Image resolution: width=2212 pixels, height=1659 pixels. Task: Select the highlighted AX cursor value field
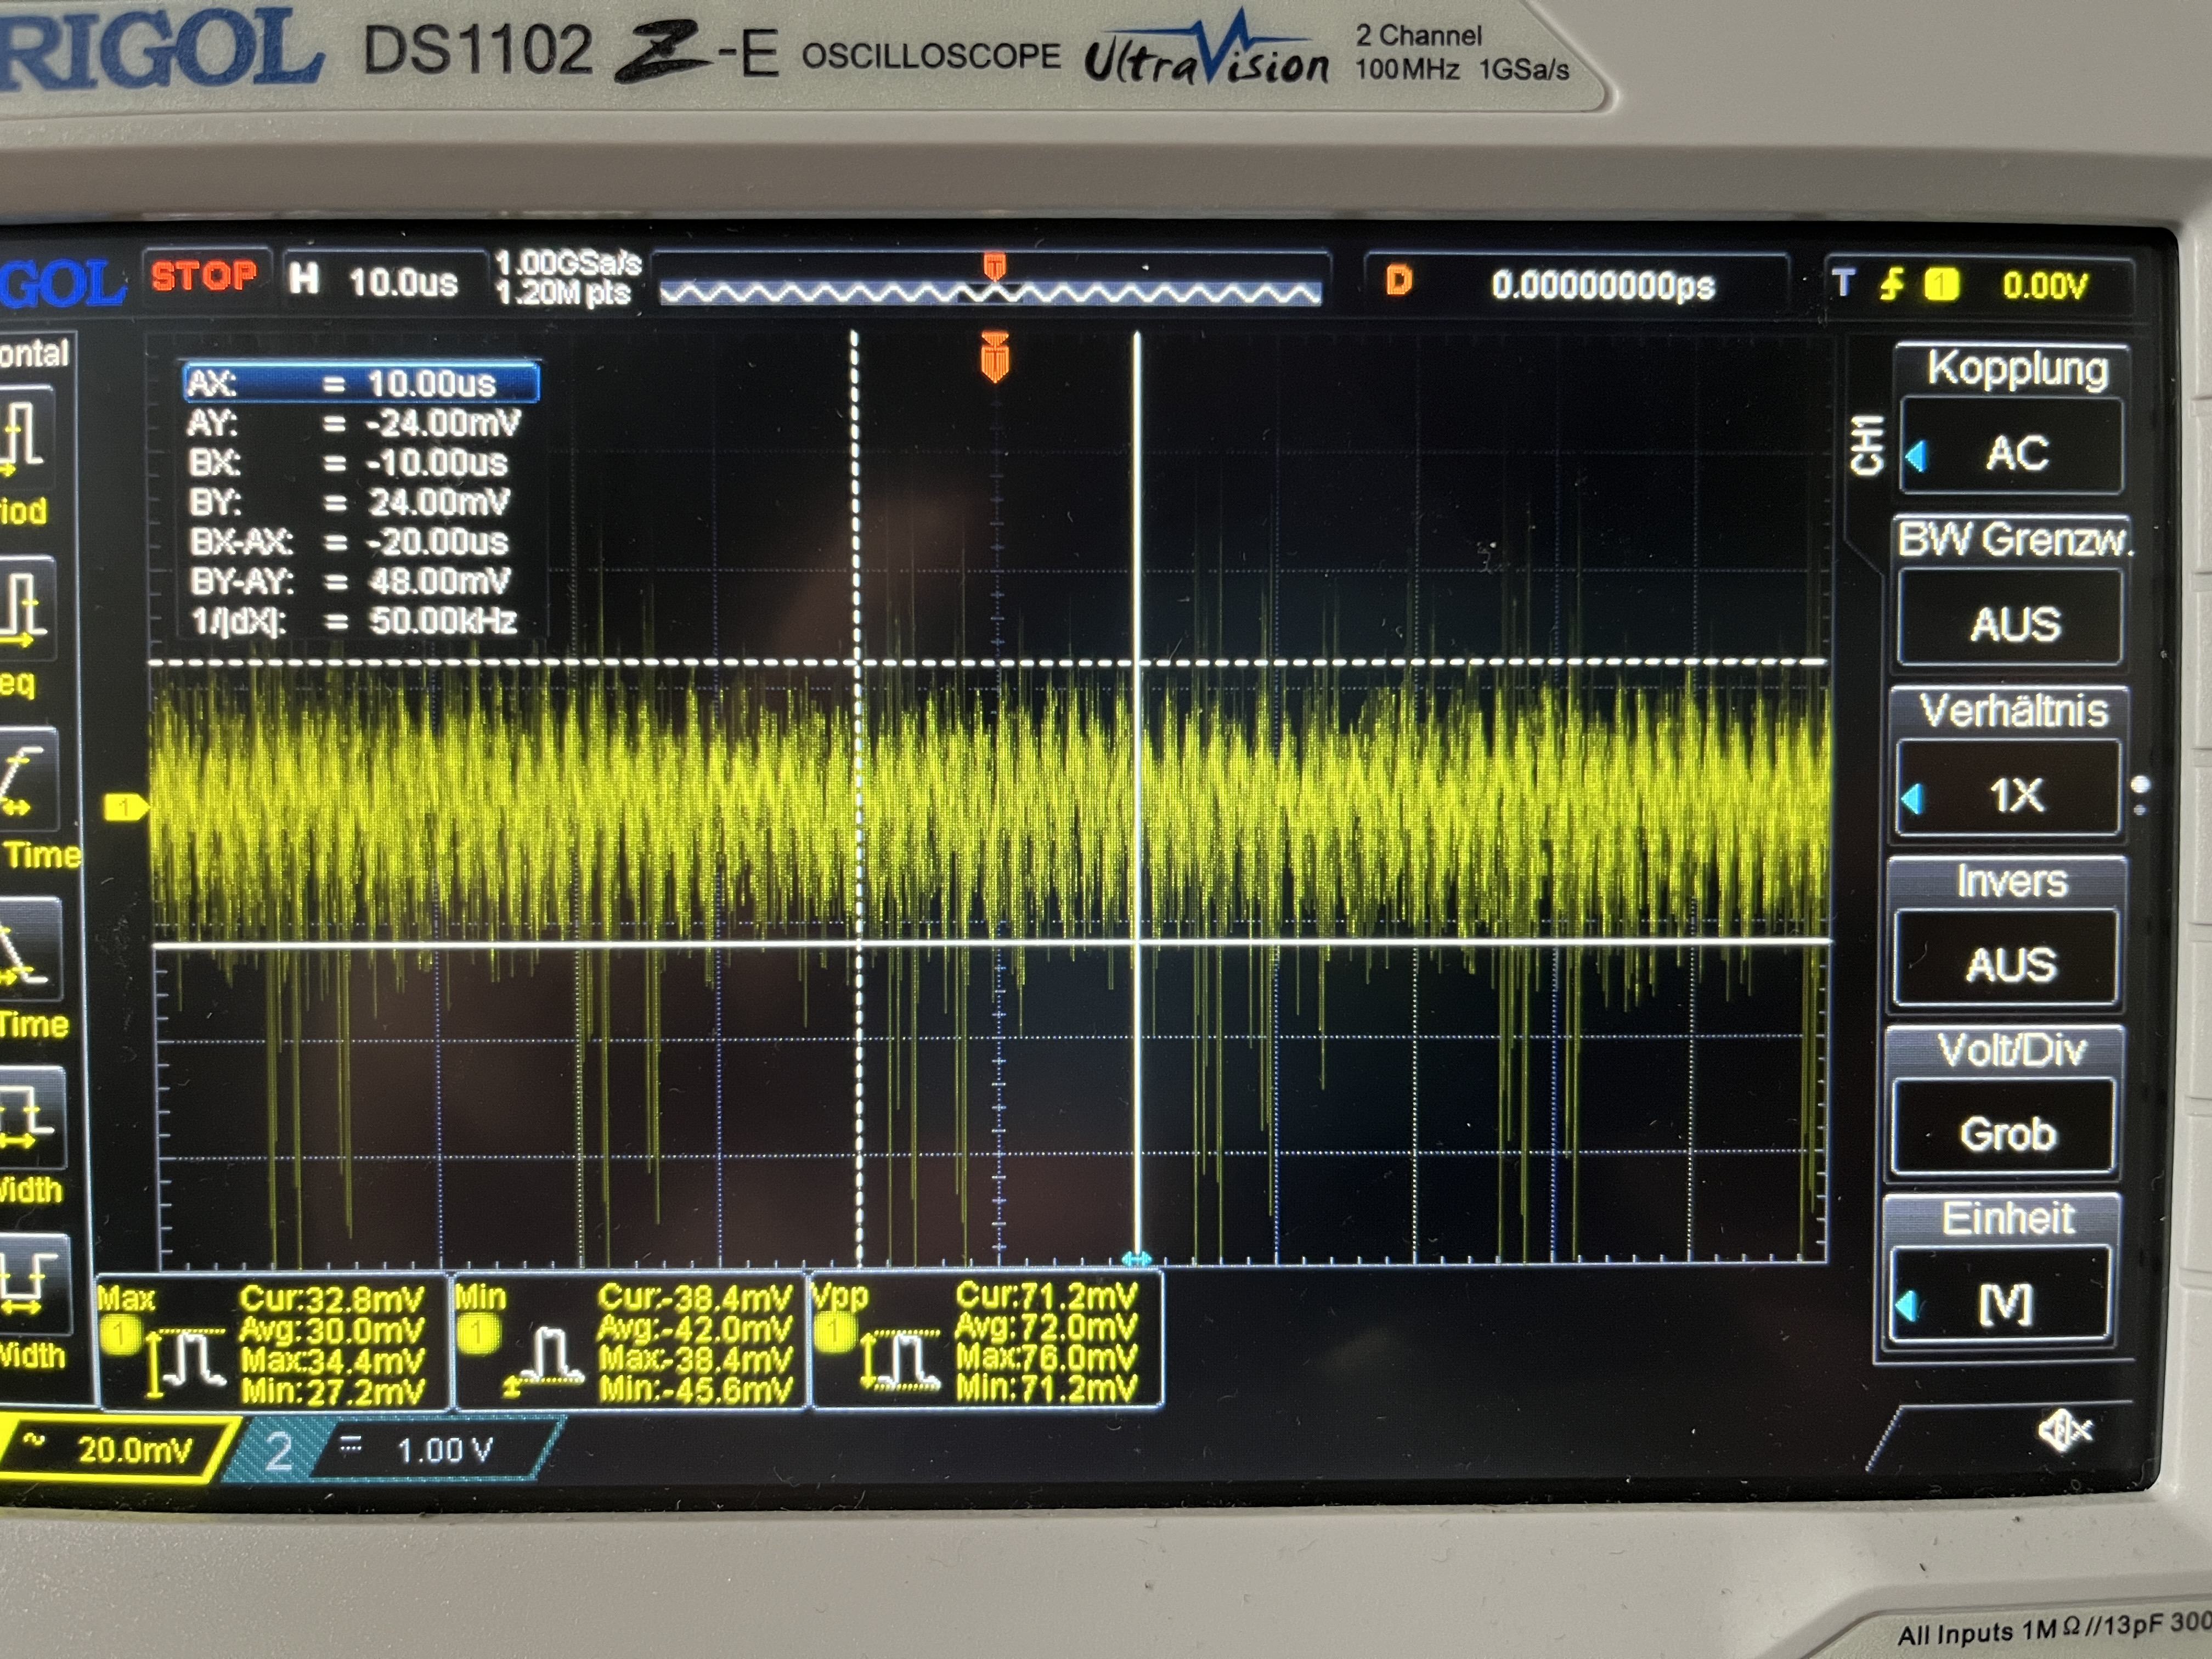pyautogui.click(x=362, y=383)
